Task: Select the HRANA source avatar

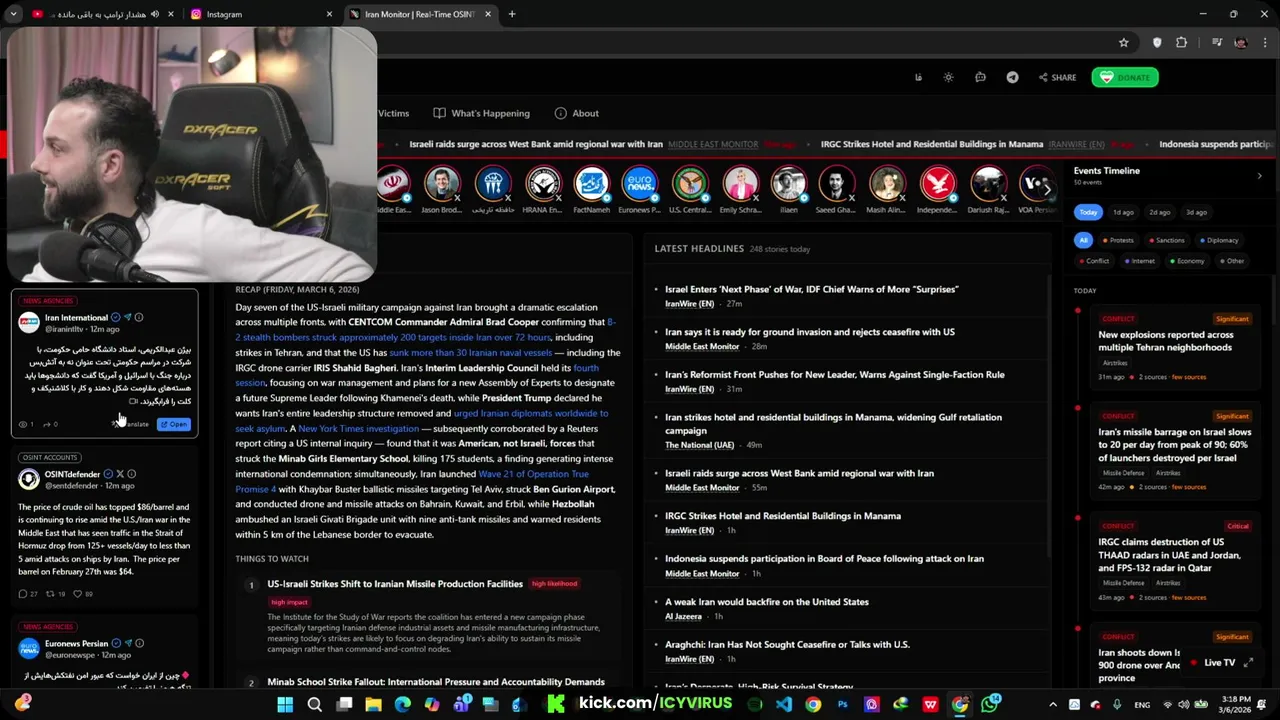Action: tap(542, 184)
